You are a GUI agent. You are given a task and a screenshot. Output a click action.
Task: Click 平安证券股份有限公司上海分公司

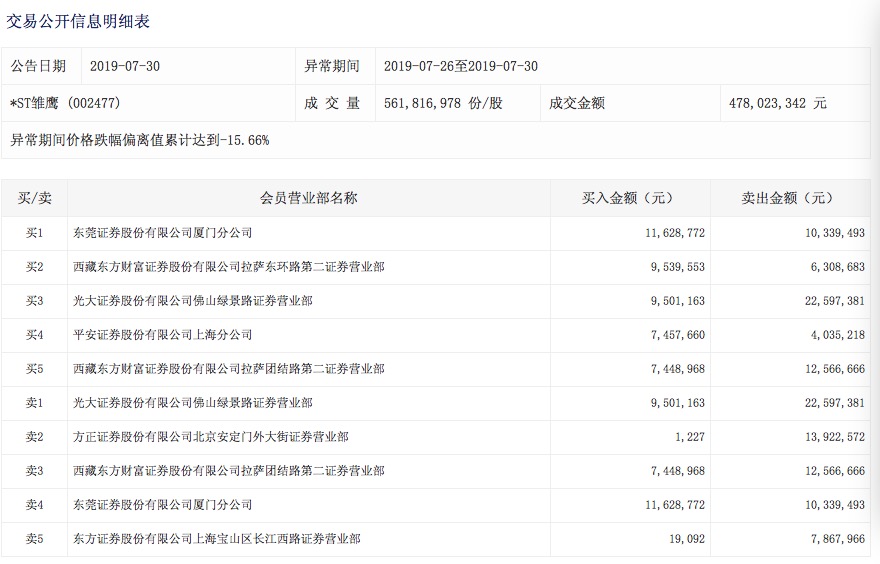click(x=163, y=335)
